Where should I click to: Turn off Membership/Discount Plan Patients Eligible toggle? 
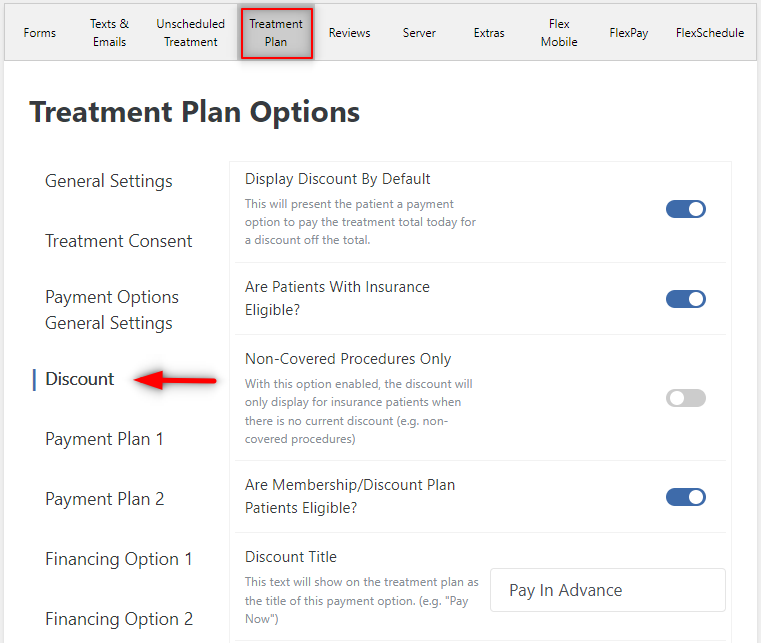(685, 497)
